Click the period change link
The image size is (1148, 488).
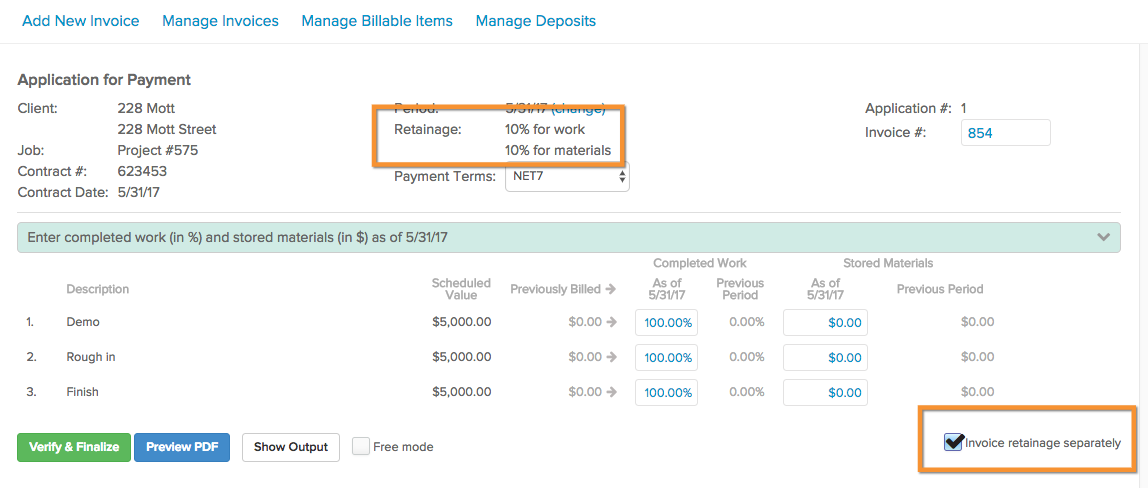point(578,108)
